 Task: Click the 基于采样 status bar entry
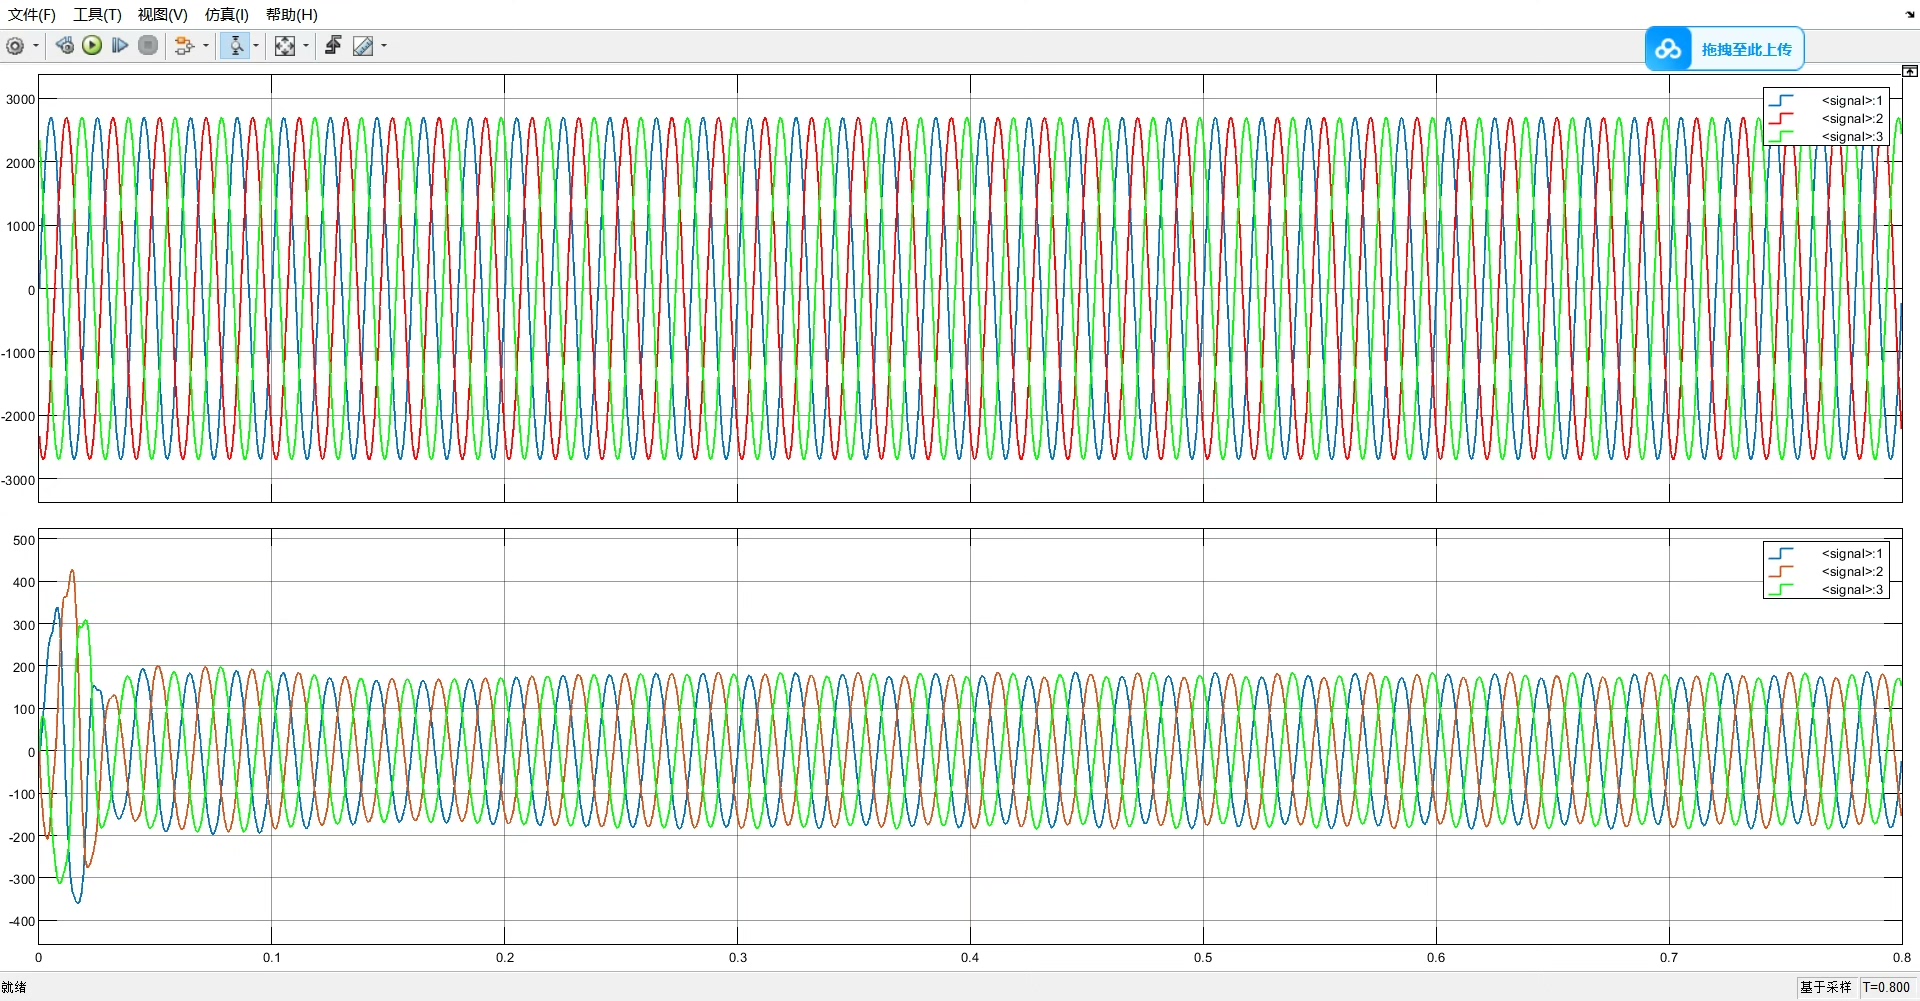click(1826, 987)
